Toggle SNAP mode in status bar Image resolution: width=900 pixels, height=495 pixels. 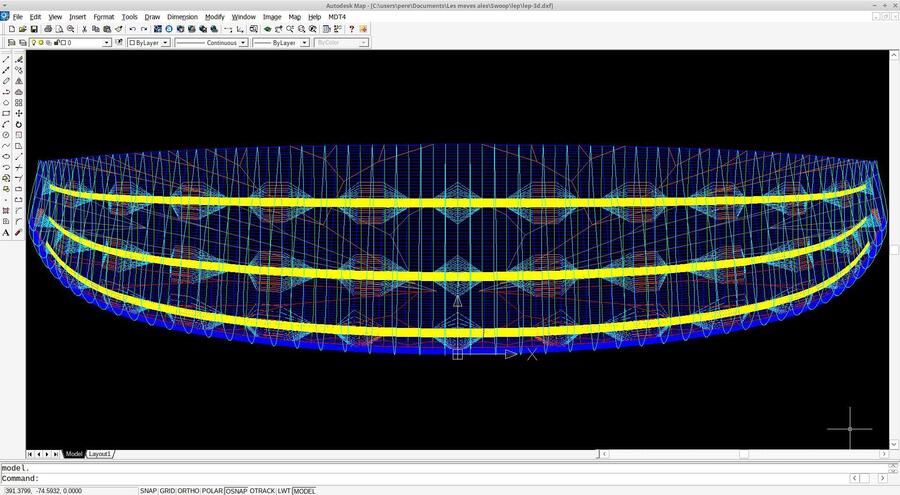148,490
